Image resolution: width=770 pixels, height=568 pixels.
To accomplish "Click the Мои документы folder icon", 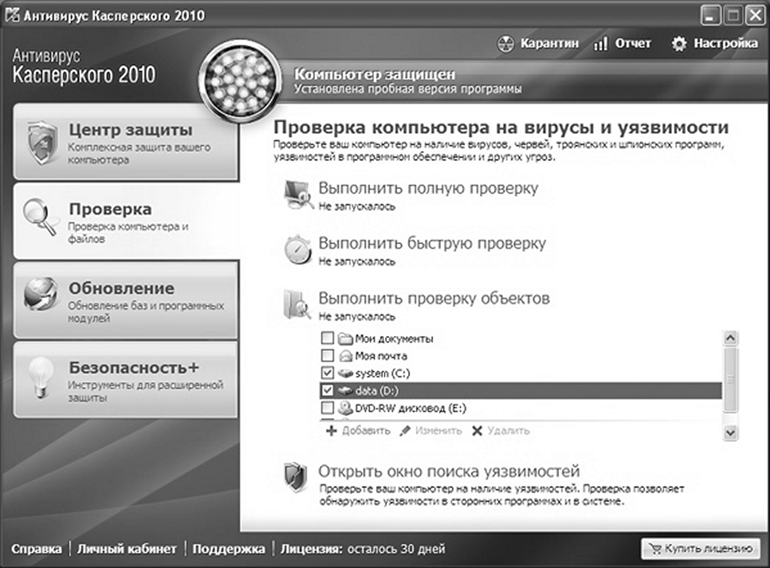I will coord(346,338).
